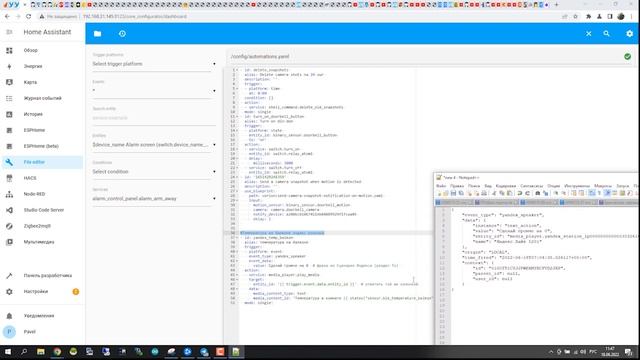Open История in the sidebar
Screen dimensions: 640x360
[x=42, y=114]
